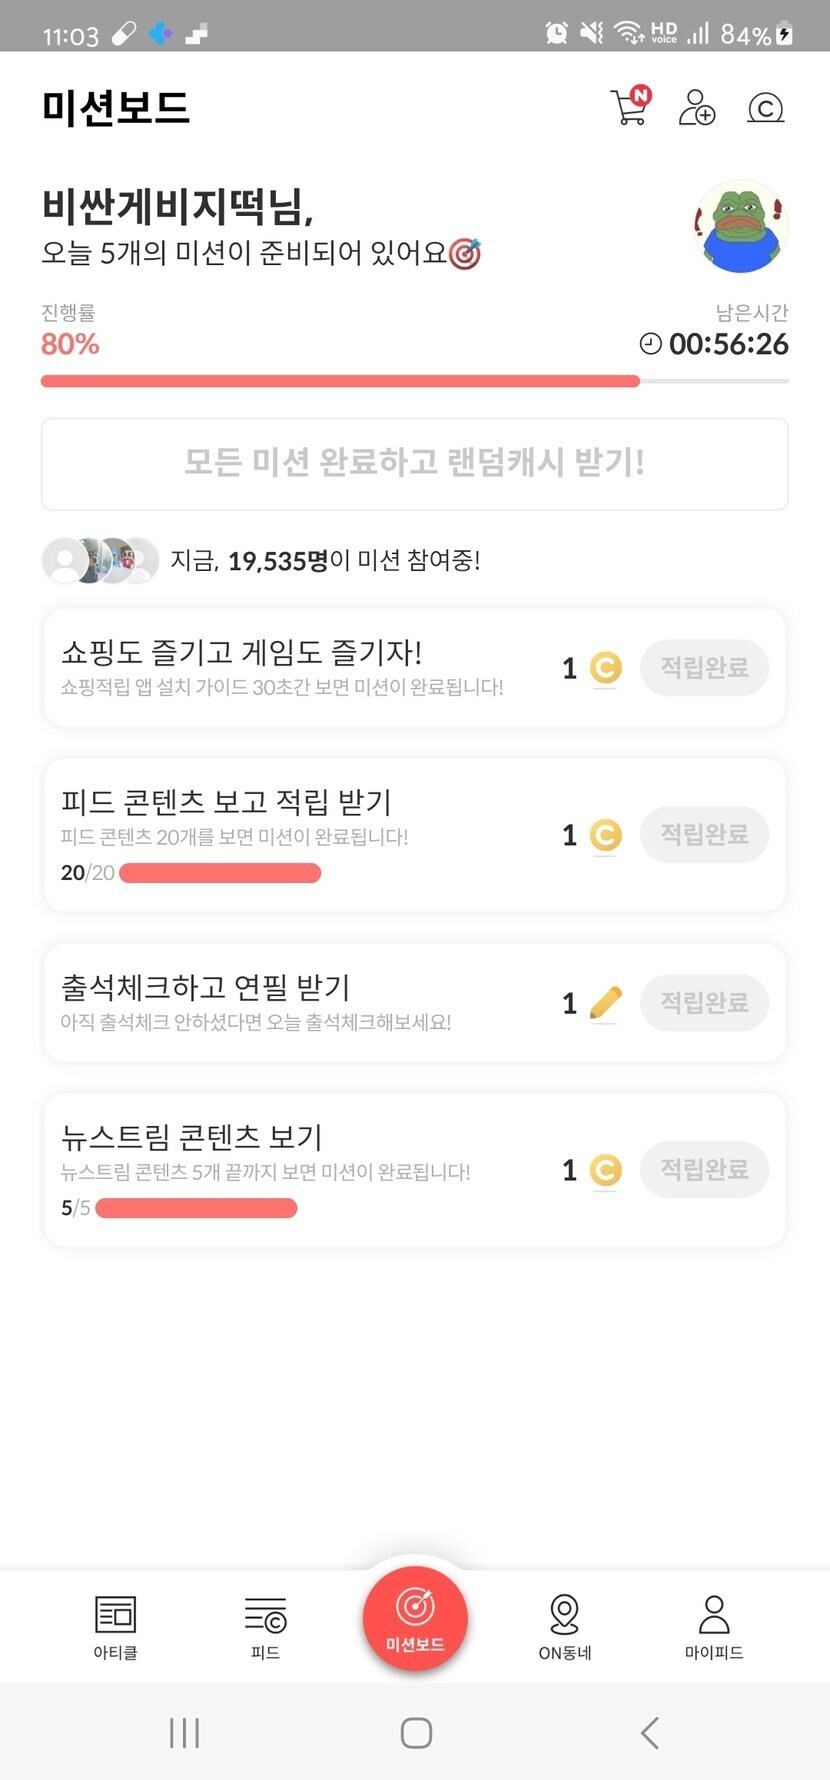
Task: Tap the Pepe frog profile avatar
Action: [x=741, y=227]
